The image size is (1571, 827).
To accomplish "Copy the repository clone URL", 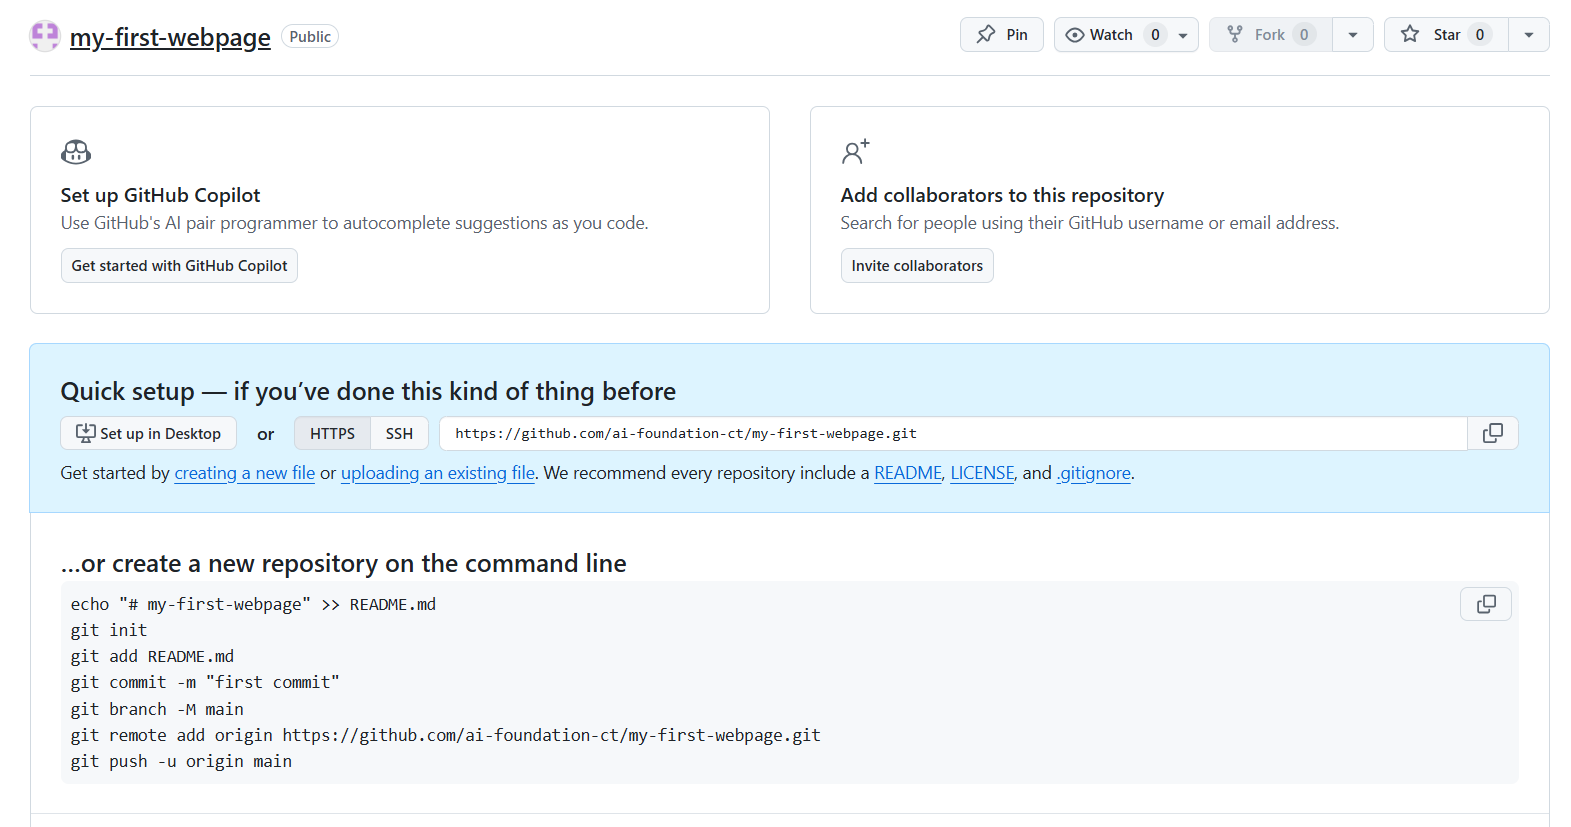I will point(1493,433).
